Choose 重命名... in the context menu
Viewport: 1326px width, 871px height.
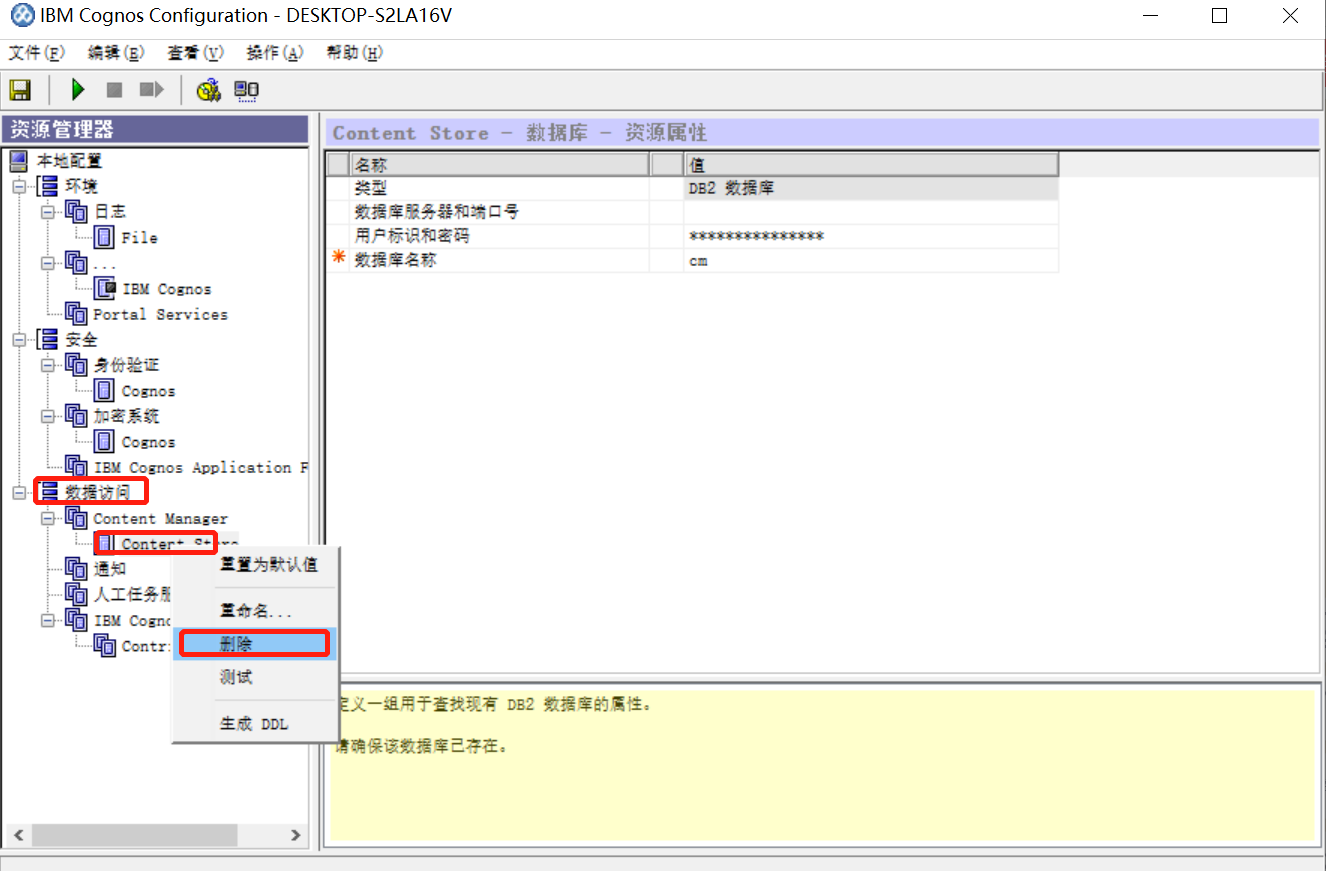click(x=255, y=610)
